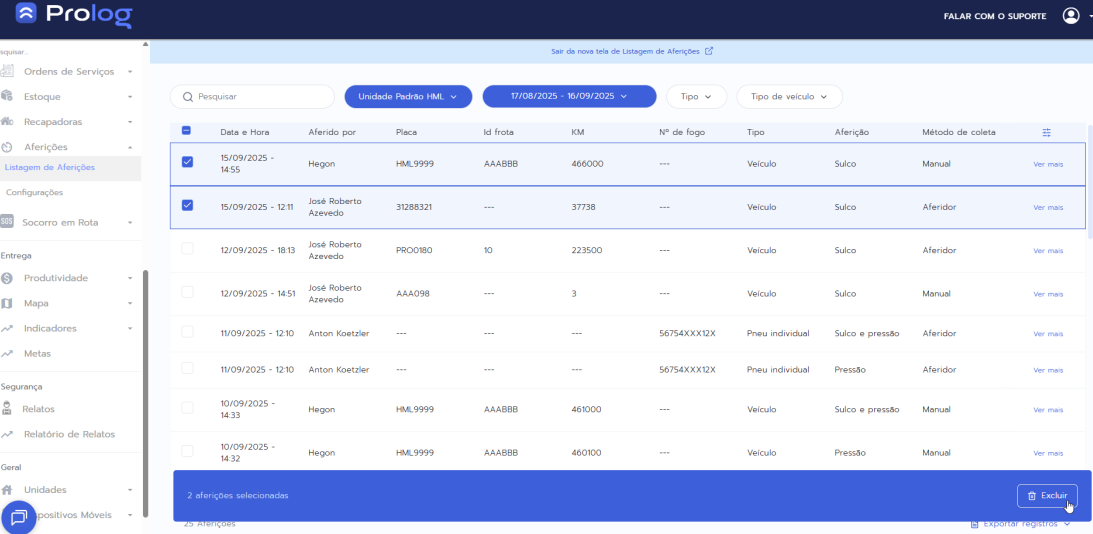Click the Estoque box icon in the sidebar
This screenshot has width=1093, height=534.
8,97
